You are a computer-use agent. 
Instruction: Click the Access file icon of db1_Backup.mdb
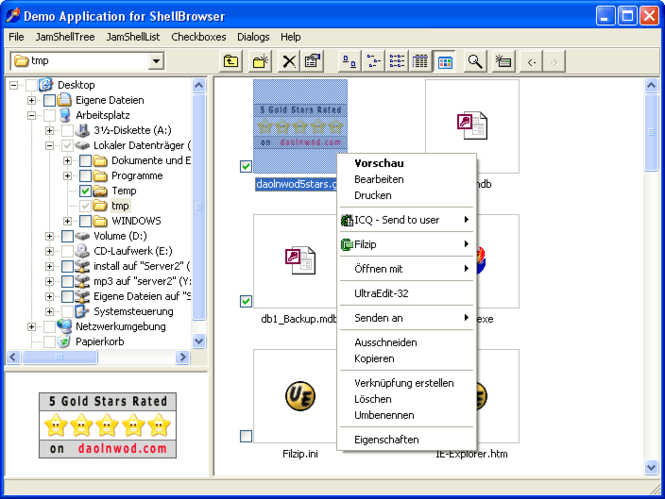(300, 260)
